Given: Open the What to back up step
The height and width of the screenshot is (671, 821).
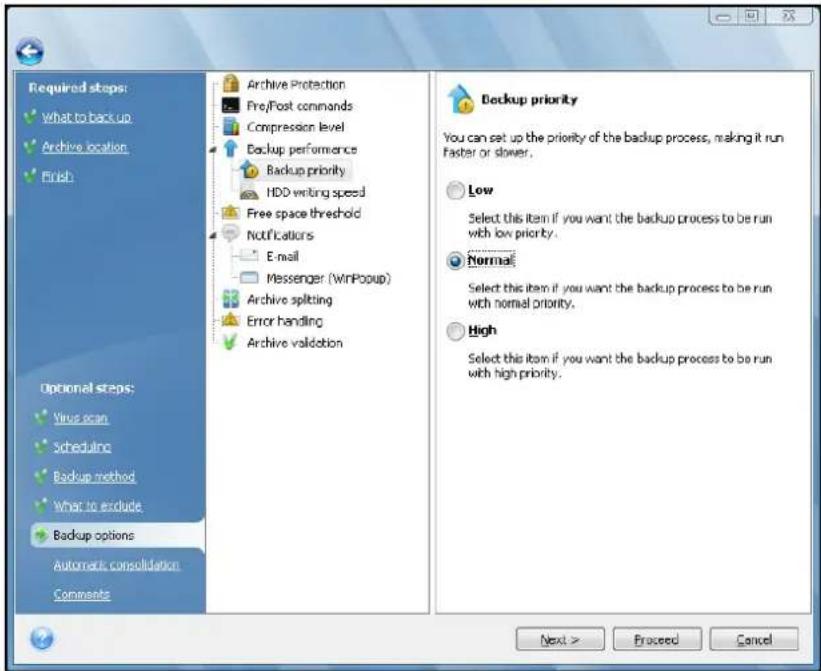Looking at the screenshot, I should click(86, 117).
